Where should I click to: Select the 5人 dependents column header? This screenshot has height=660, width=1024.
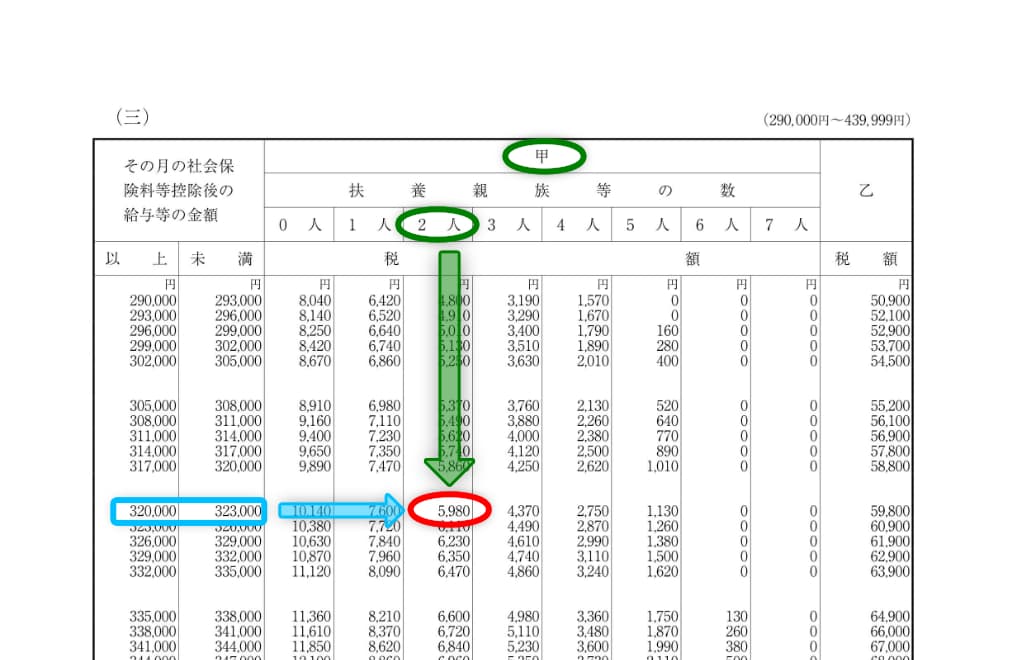point(647,225)
